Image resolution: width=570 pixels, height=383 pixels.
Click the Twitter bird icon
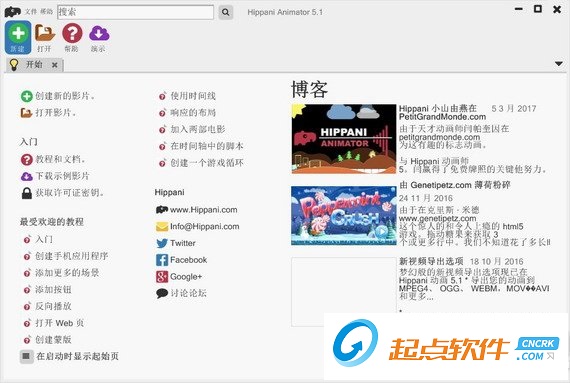[x=162, y=243]
